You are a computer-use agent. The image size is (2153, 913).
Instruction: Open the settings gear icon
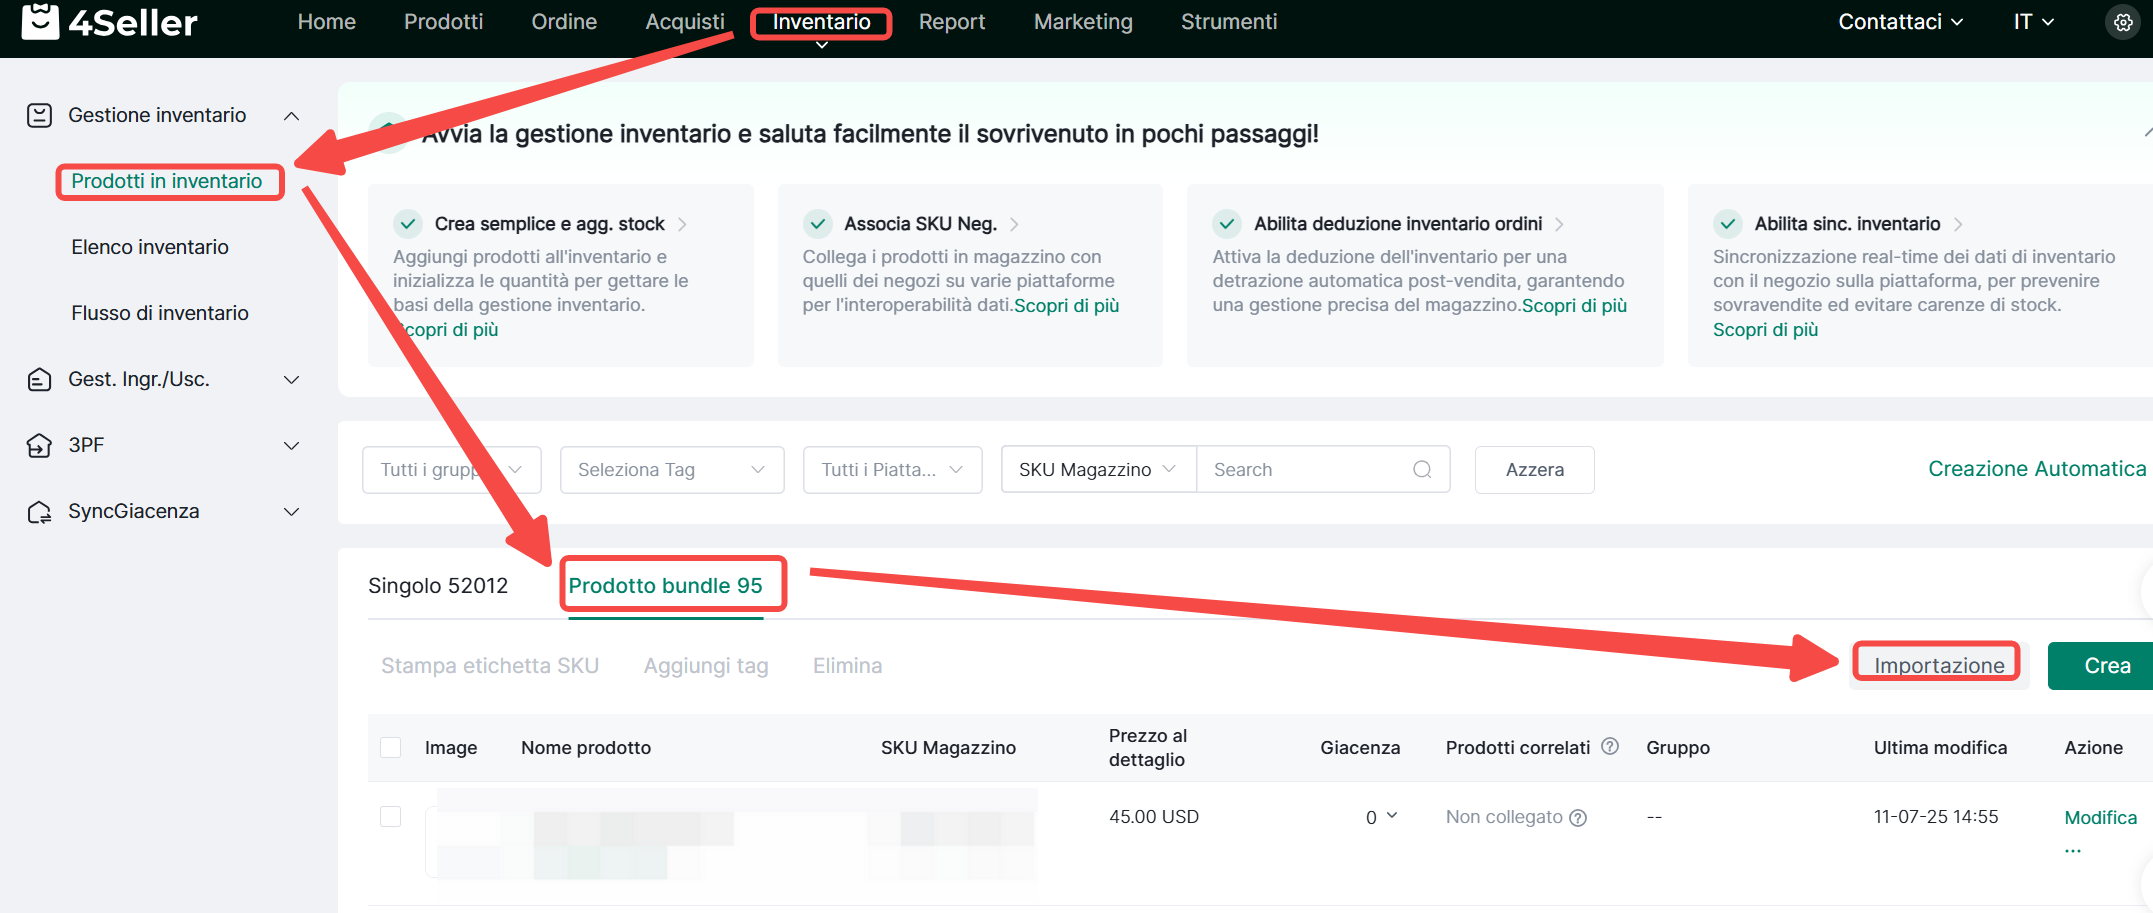click(x=2122, y=22)
